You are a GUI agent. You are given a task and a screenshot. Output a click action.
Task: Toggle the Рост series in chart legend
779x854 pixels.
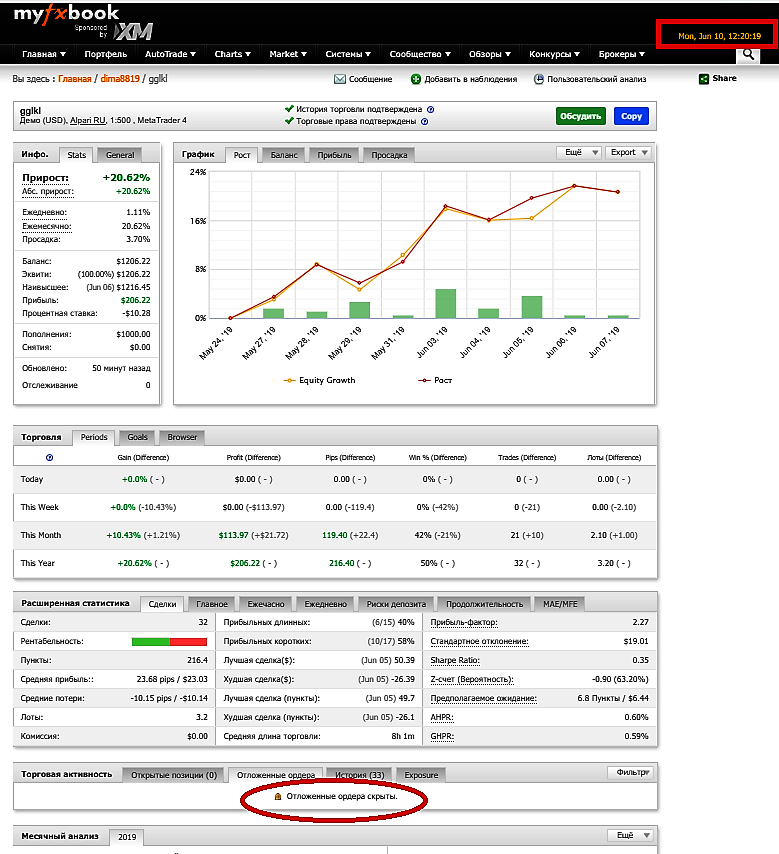click(x=435, y=380)
